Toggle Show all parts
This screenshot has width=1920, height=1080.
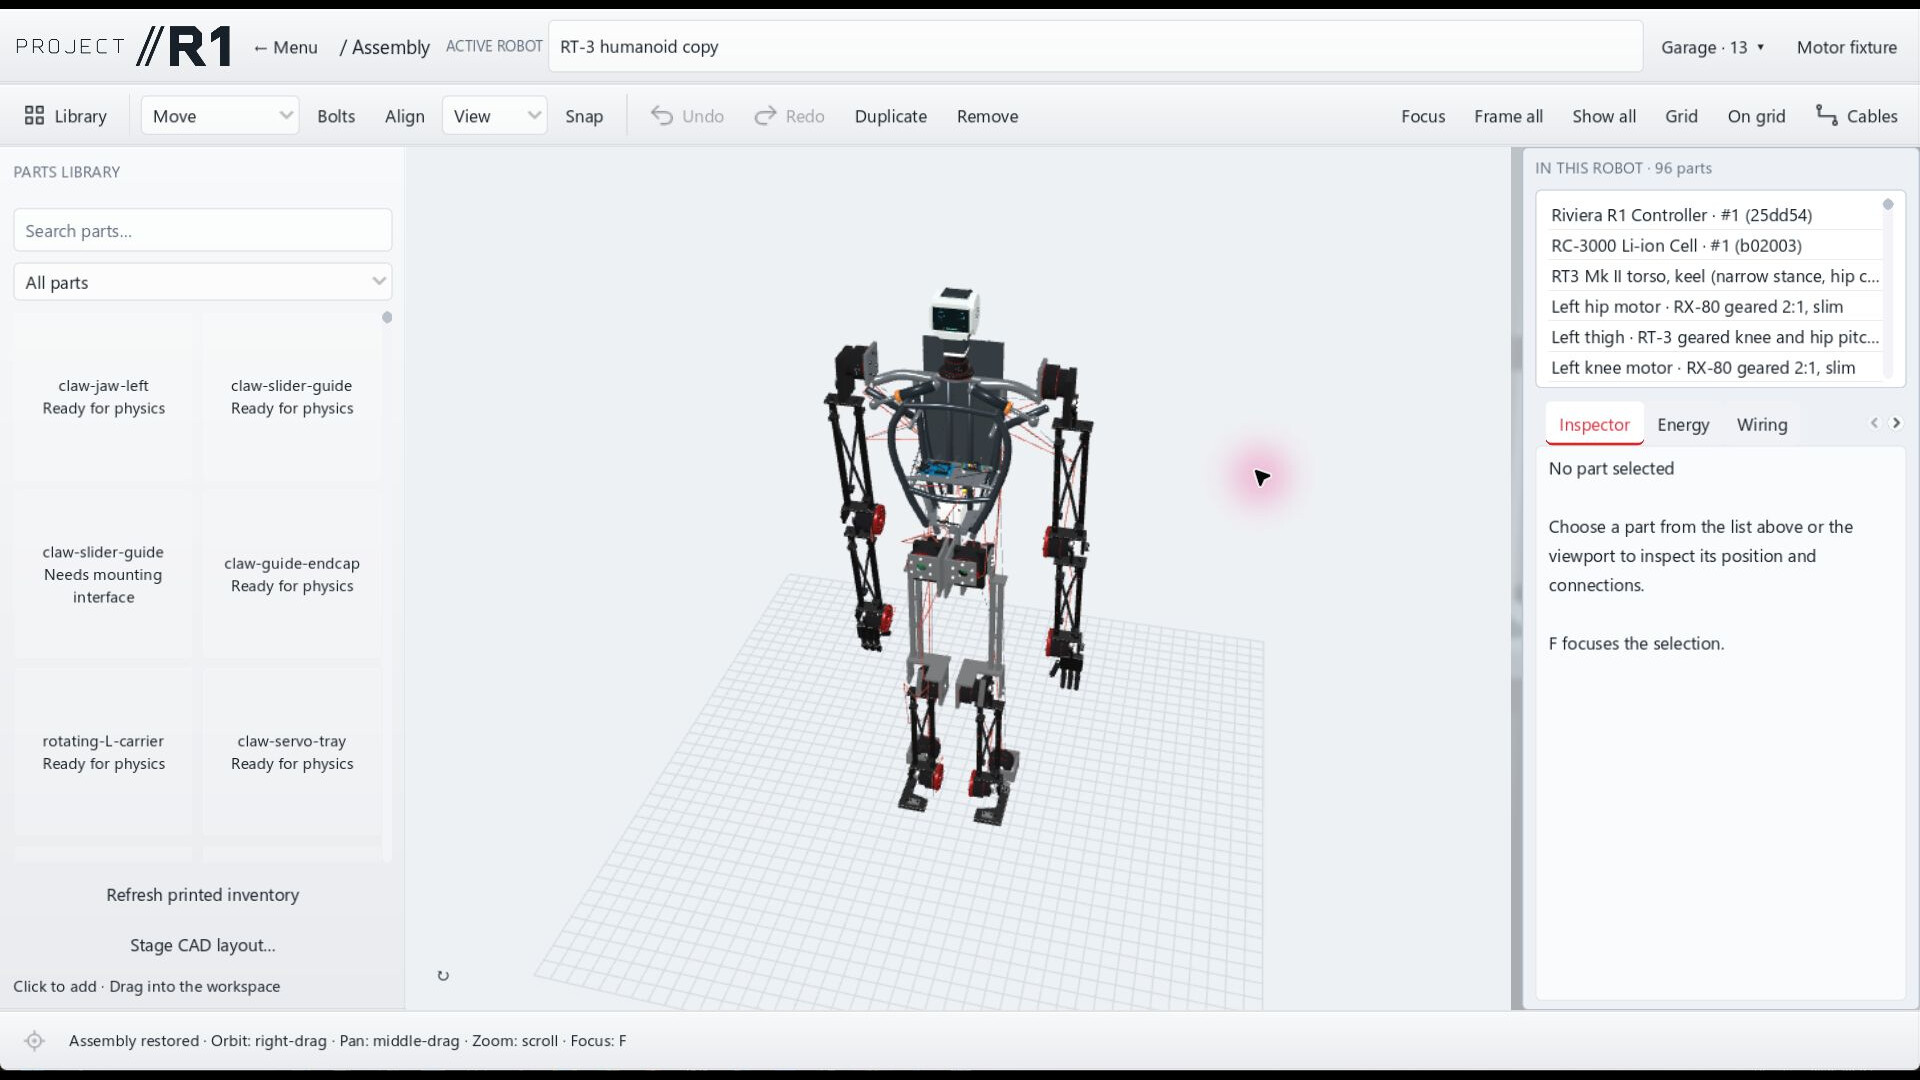[x=1604, y=116]
